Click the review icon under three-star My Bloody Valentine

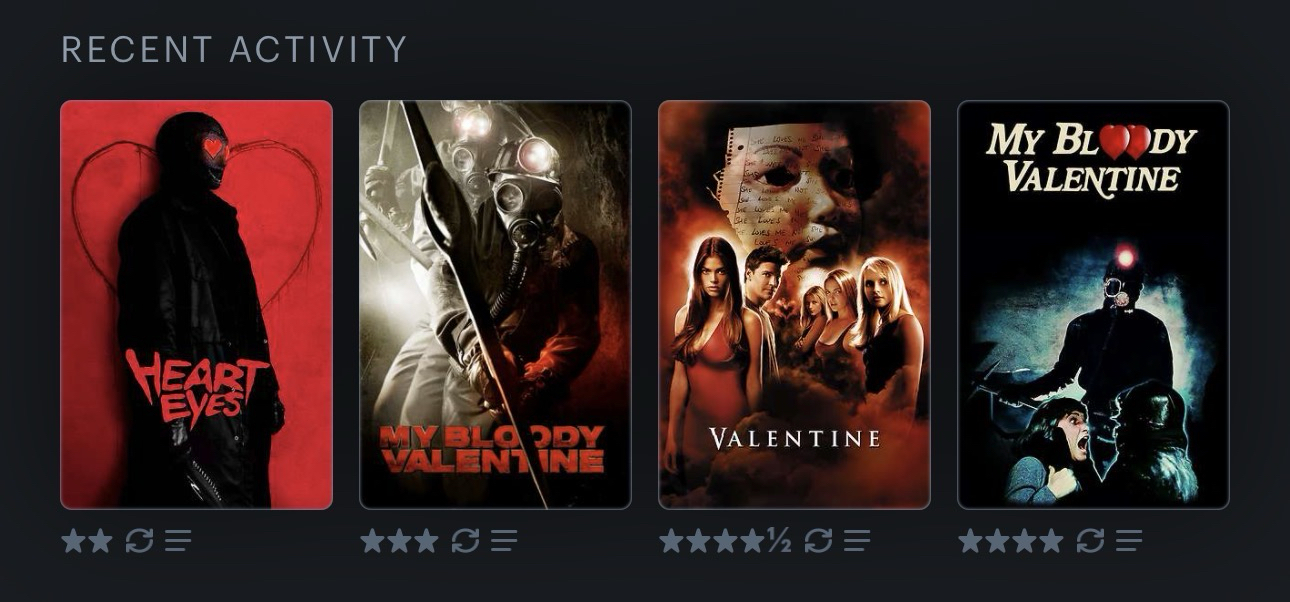[x=504, y=541]
